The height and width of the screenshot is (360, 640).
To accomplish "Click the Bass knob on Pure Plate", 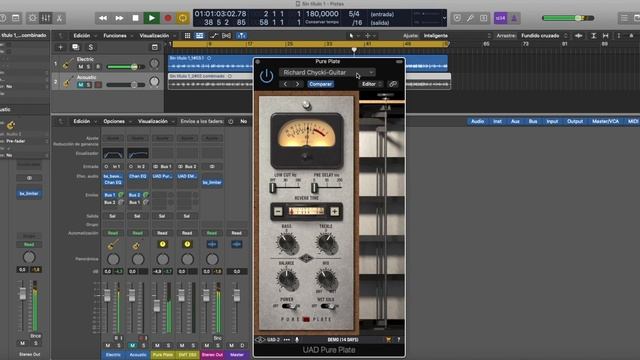I will tap(287, 243).
